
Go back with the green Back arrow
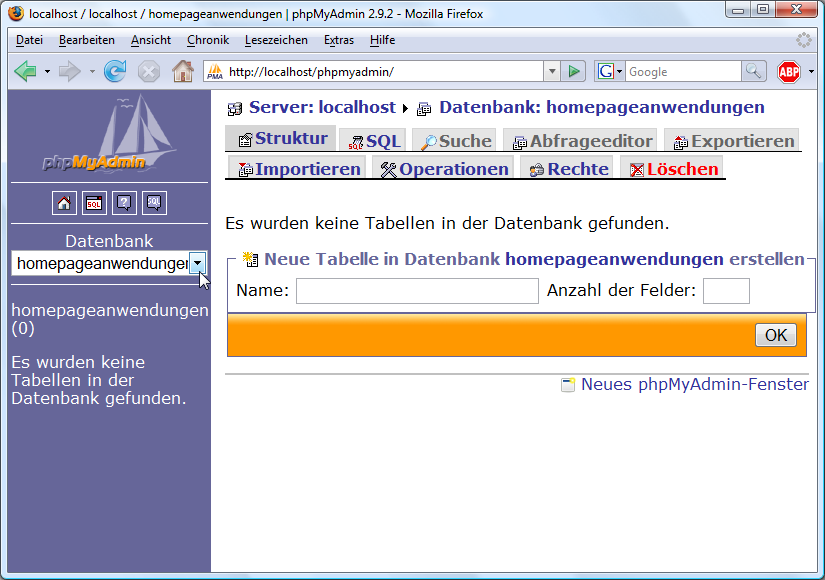(x=25, y=71)
